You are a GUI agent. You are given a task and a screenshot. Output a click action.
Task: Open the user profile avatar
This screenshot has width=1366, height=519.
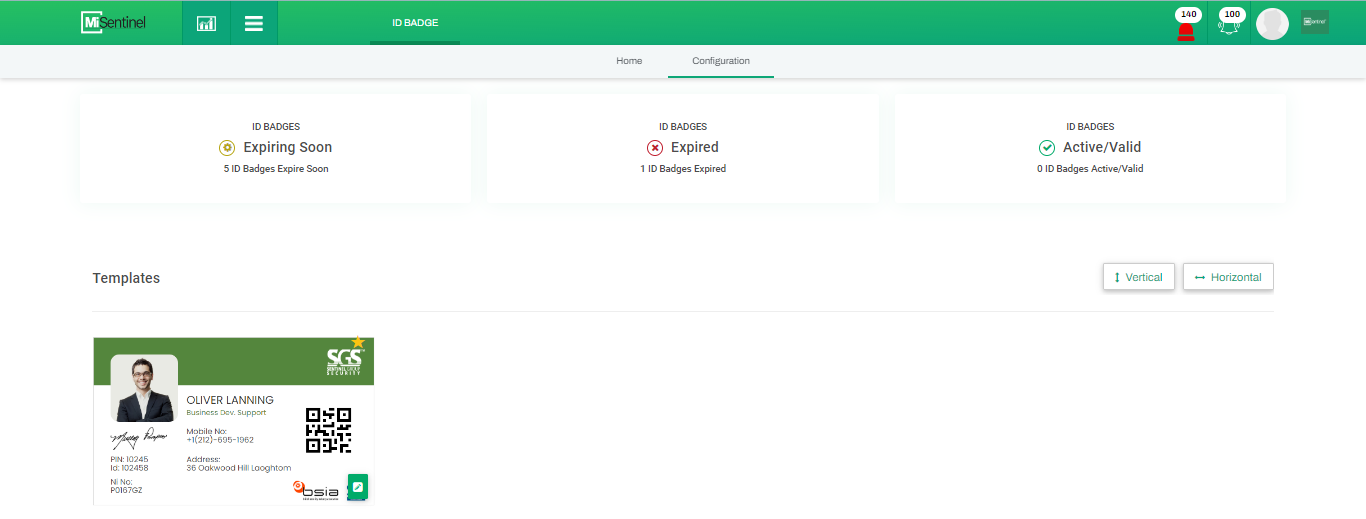pyautogui.click(x=1272, y=24)
